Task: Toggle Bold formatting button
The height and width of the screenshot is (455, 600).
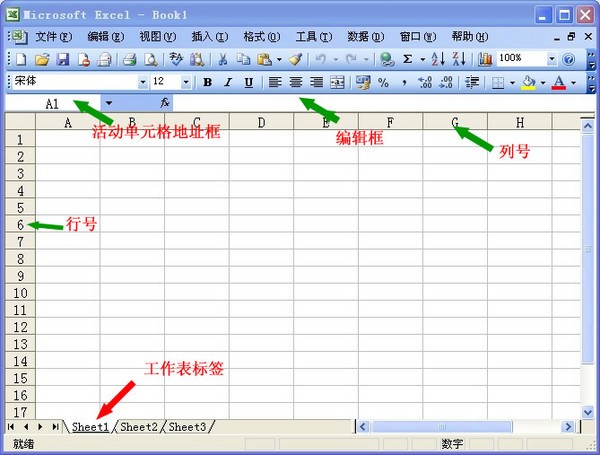Action: (x=207, y=82)
